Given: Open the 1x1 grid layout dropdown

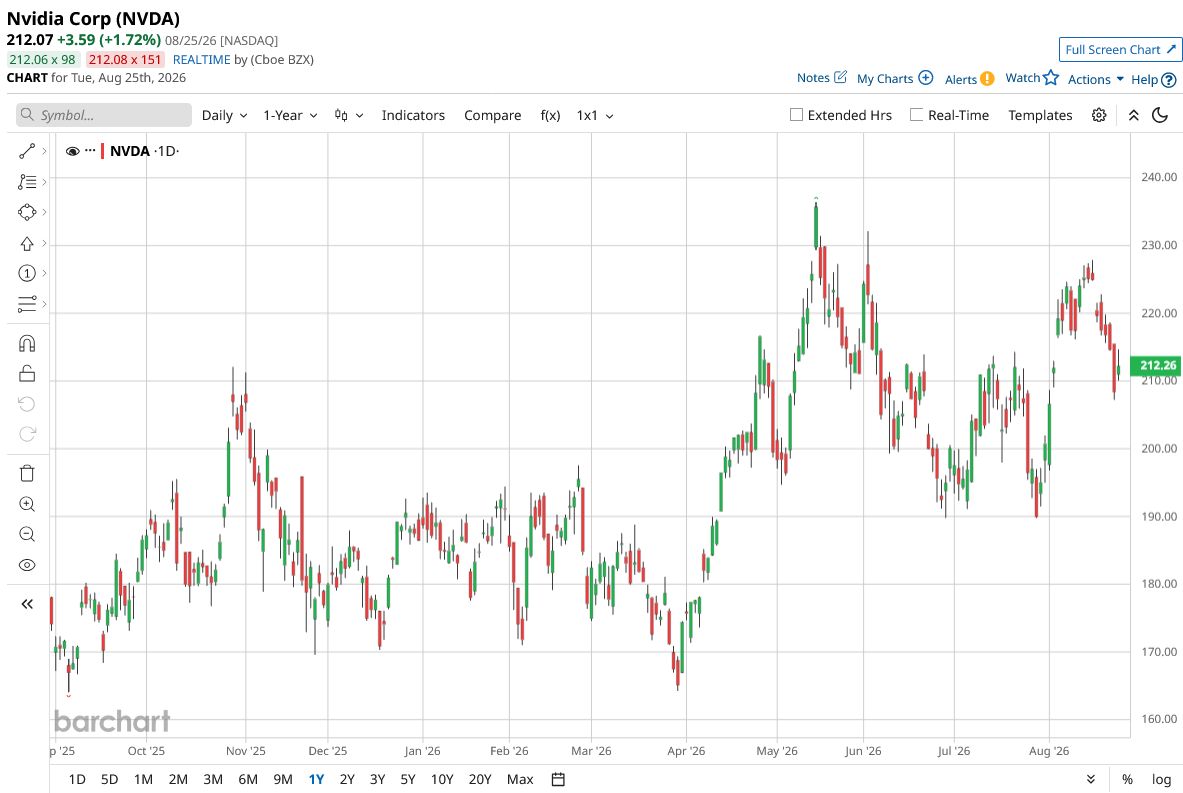Looking at the screenshot, I should tap(595, 115).
